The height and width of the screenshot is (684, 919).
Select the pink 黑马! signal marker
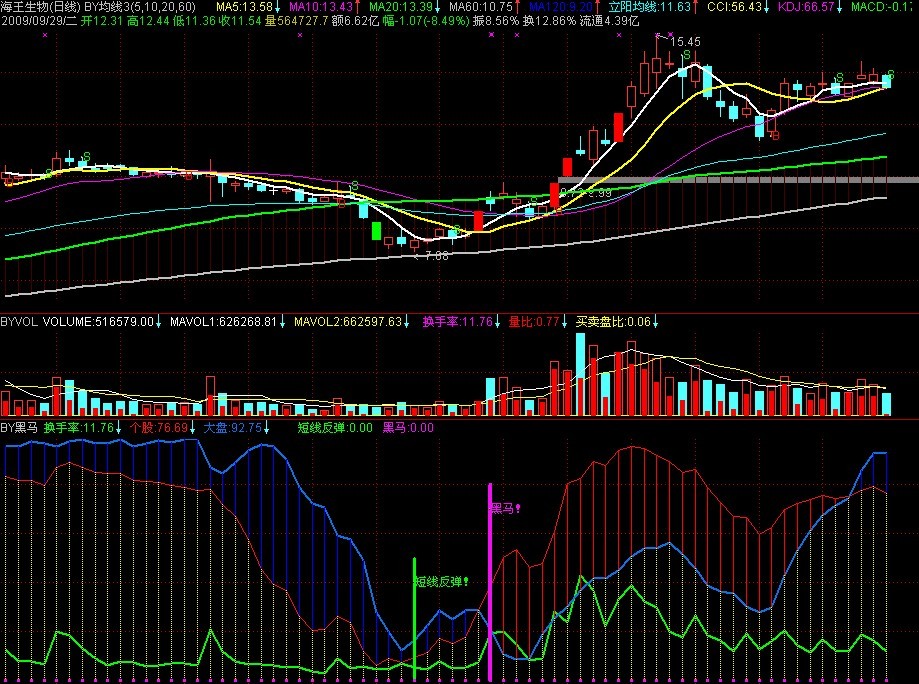(x=505, y=509)
